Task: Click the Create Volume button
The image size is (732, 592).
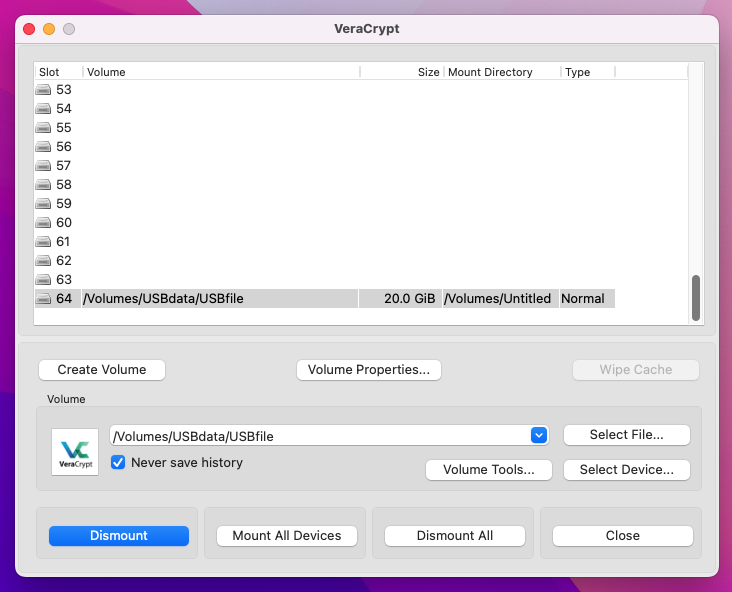Action: 102,370
